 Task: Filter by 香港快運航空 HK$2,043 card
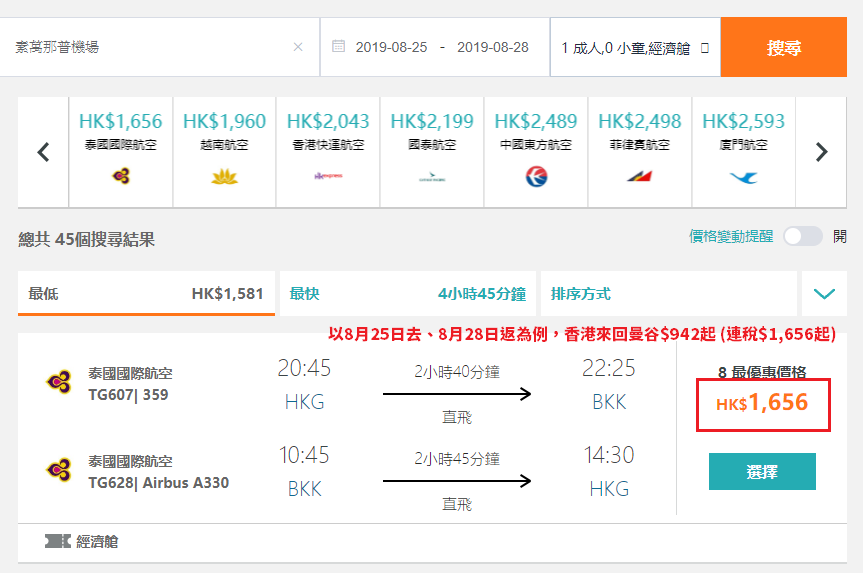tap(328, 152)
